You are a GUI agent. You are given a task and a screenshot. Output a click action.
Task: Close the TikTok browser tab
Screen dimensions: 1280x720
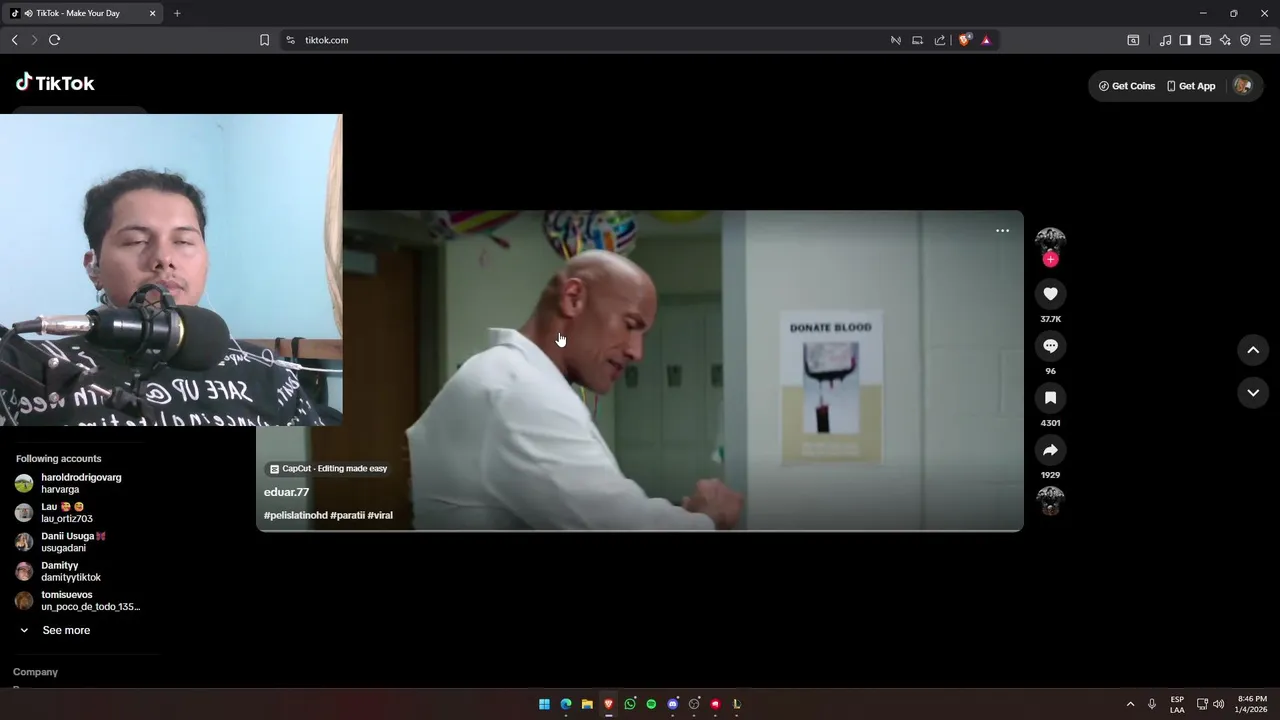pos(152,13)
